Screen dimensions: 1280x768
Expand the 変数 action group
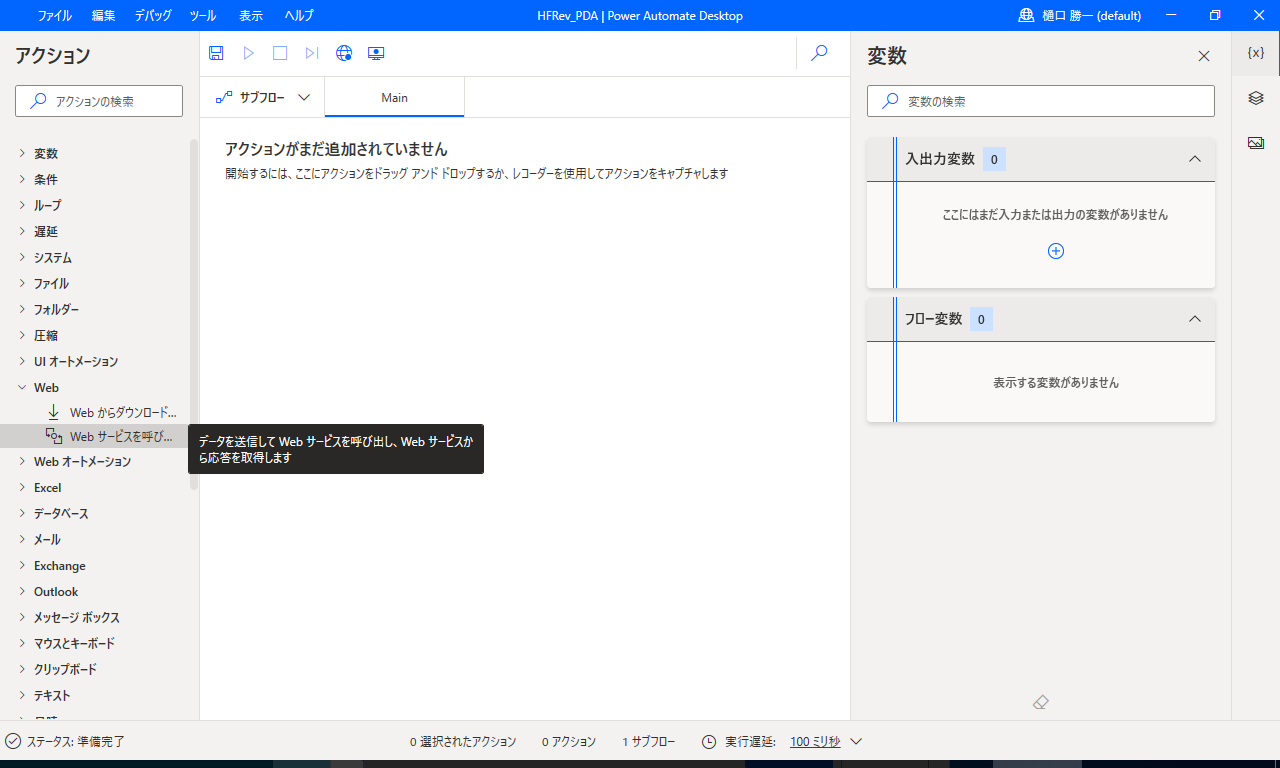(23, 153)
